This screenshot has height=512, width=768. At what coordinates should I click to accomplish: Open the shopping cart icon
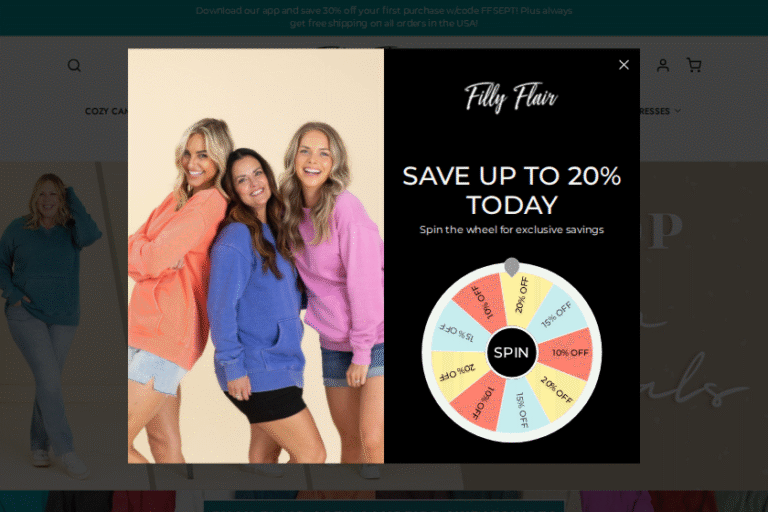pyautogui.click(x=694, y=65)
